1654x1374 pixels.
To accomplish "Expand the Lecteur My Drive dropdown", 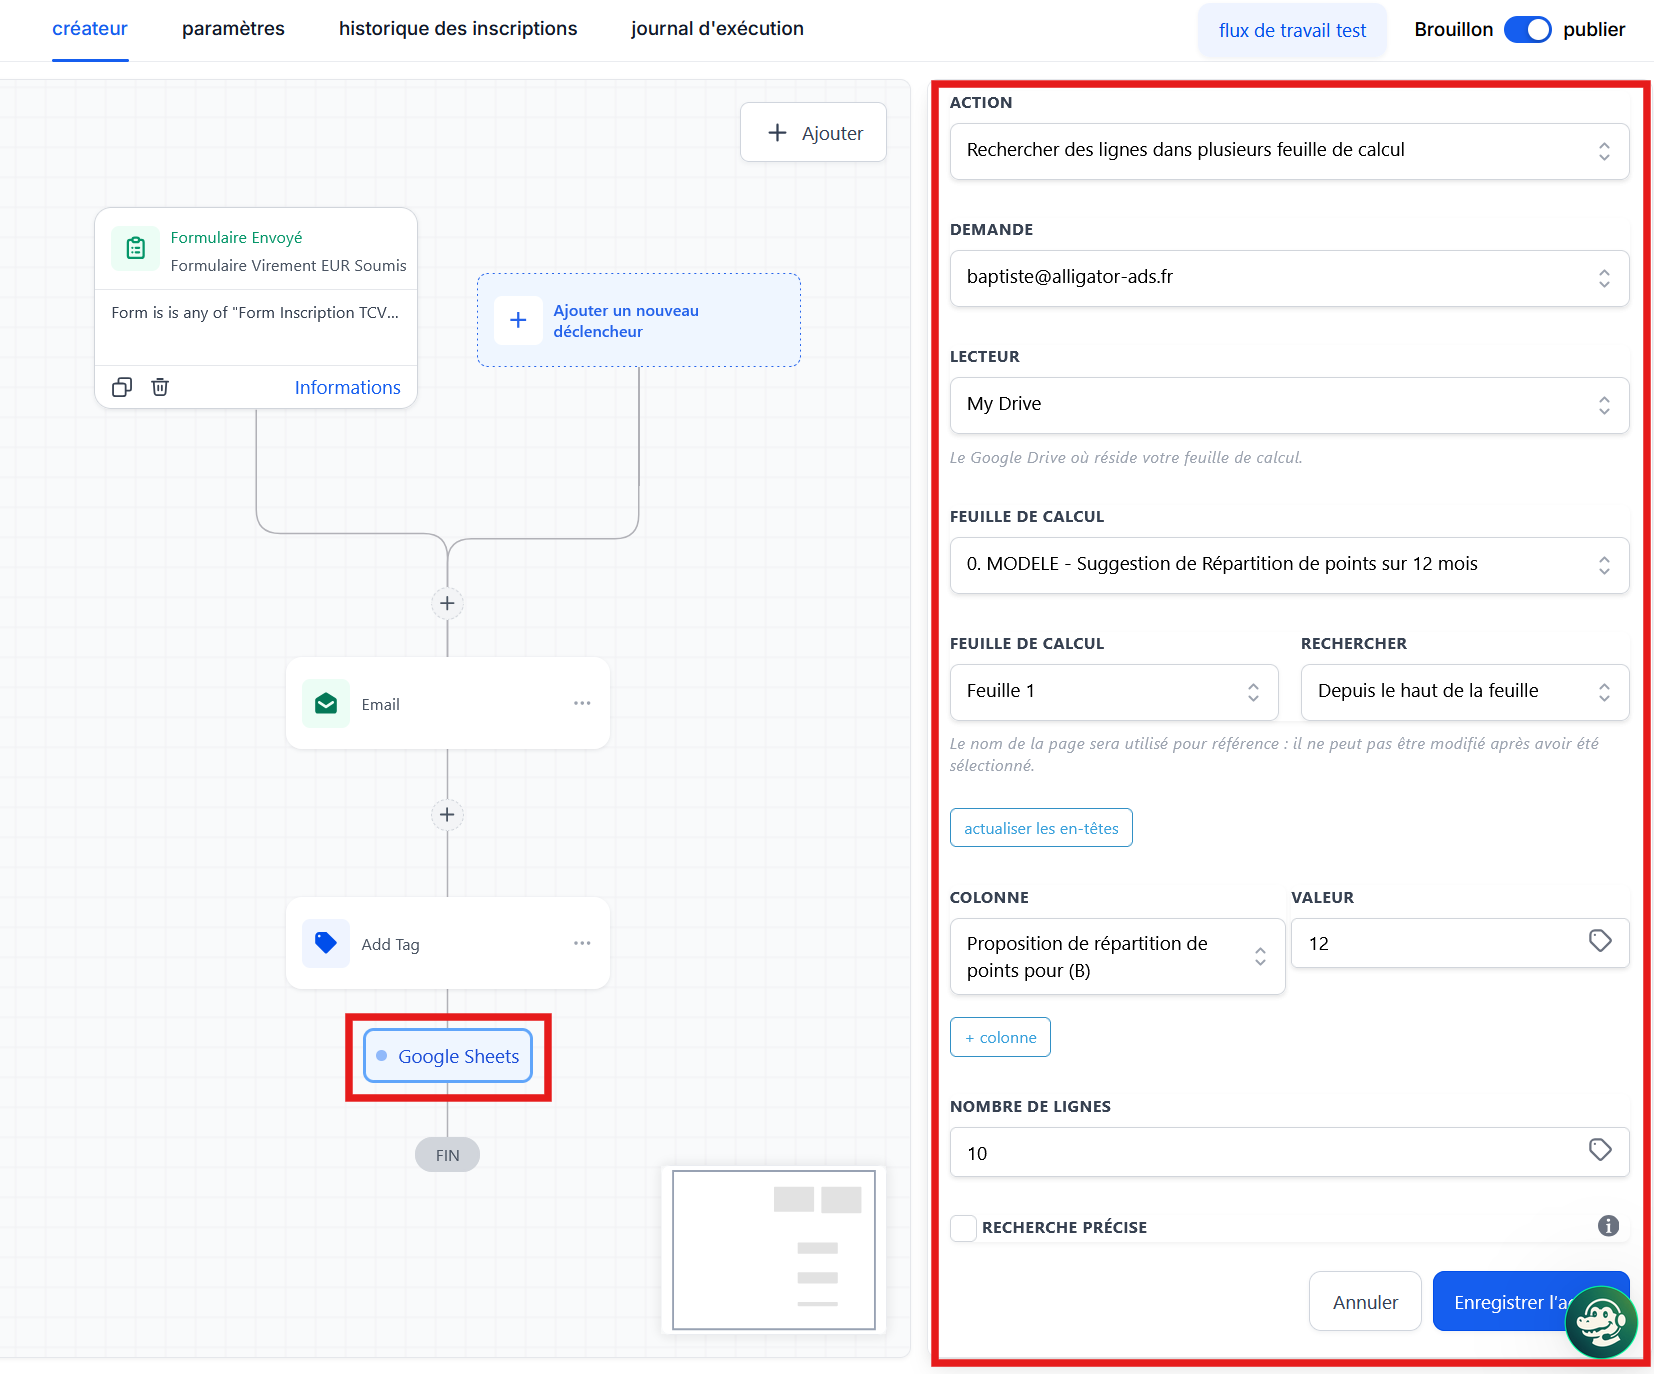I will (x=1289, y=405).
